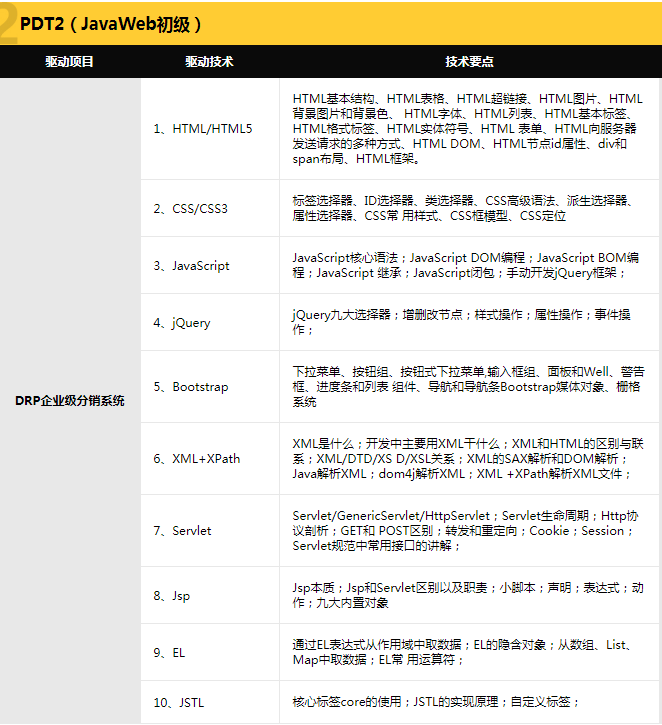Click the PDT2 (JavaWeb初级) title heading
Image resolution: width=662 pixels, height=725 pixels.
110,24
